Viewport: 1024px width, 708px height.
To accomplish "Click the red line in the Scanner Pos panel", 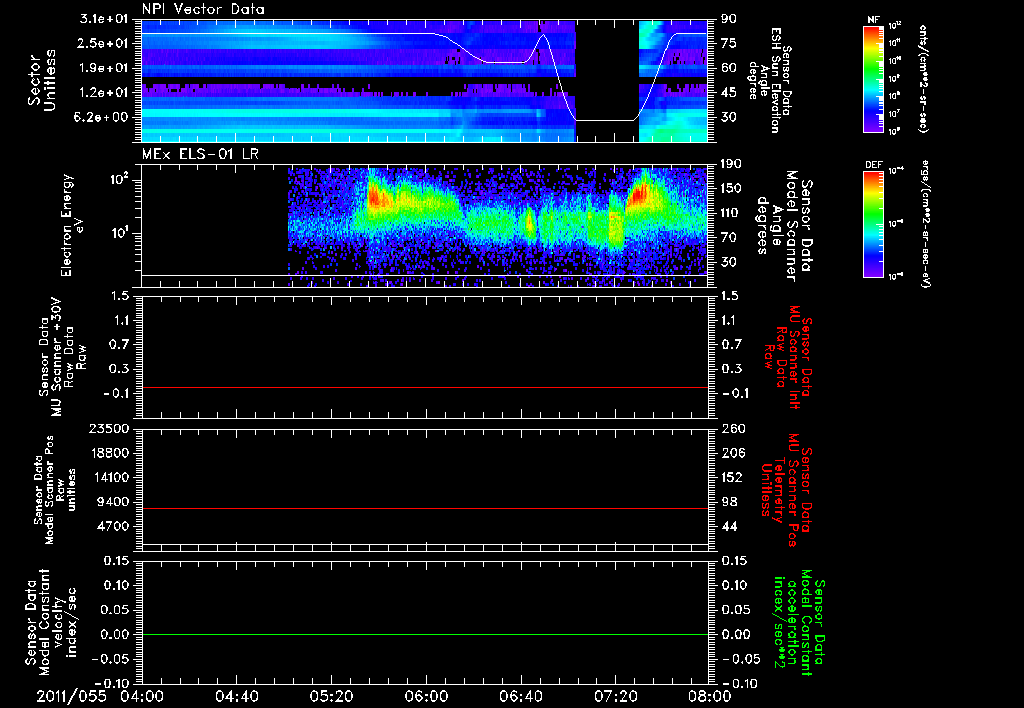I will (425, 508).
